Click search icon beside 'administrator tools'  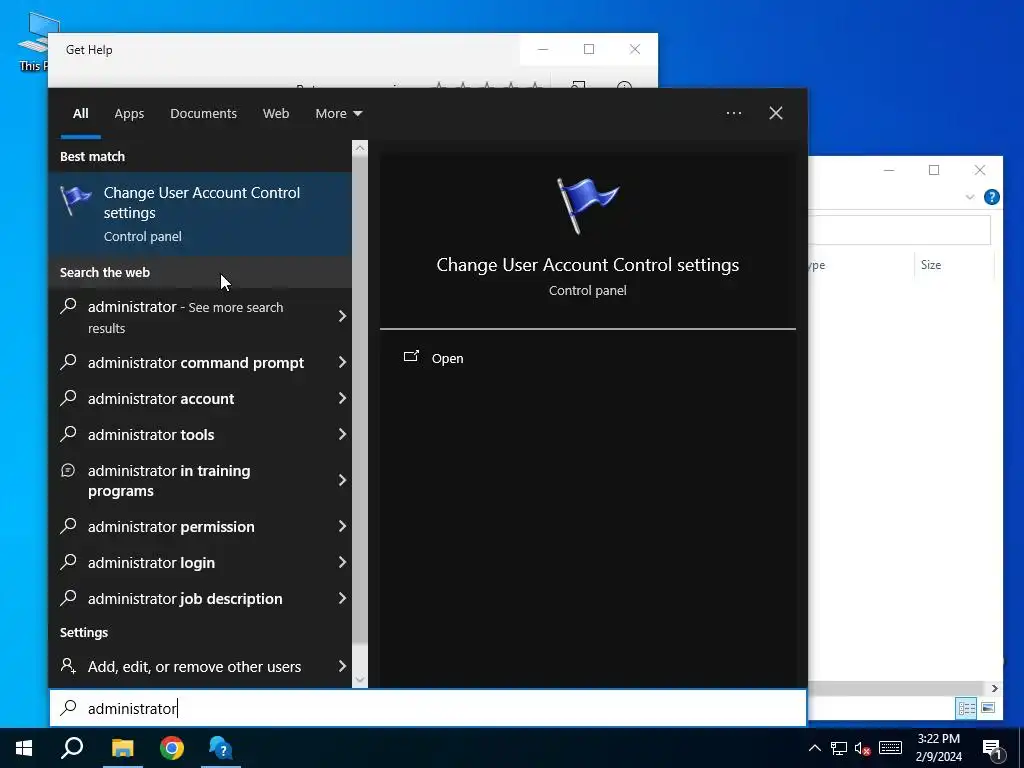pyautogui.click(x=69, y=434)
